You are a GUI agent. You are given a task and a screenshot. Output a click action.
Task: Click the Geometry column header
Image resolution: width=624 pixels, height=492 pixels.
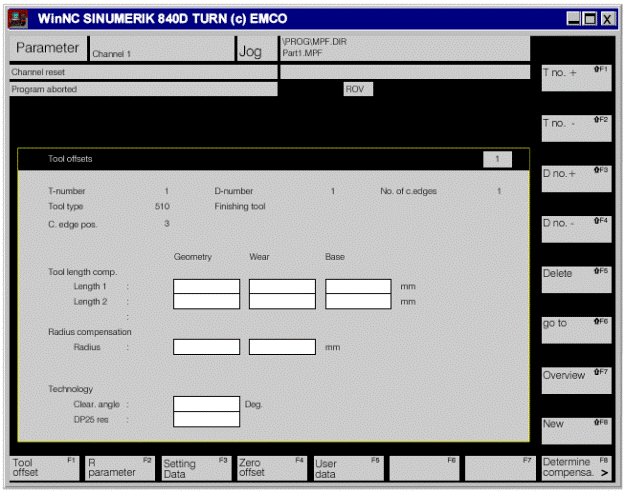click(x=193, y=257)
